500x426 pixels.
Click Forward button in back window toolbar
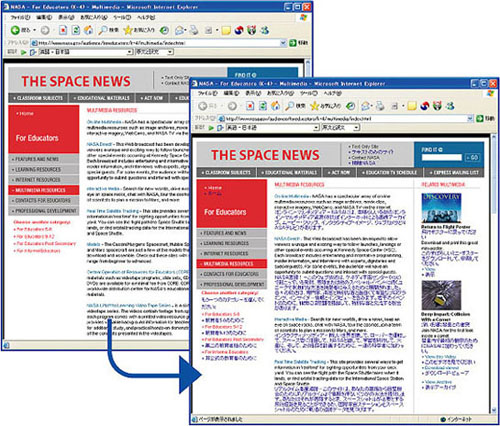point(45,30)
